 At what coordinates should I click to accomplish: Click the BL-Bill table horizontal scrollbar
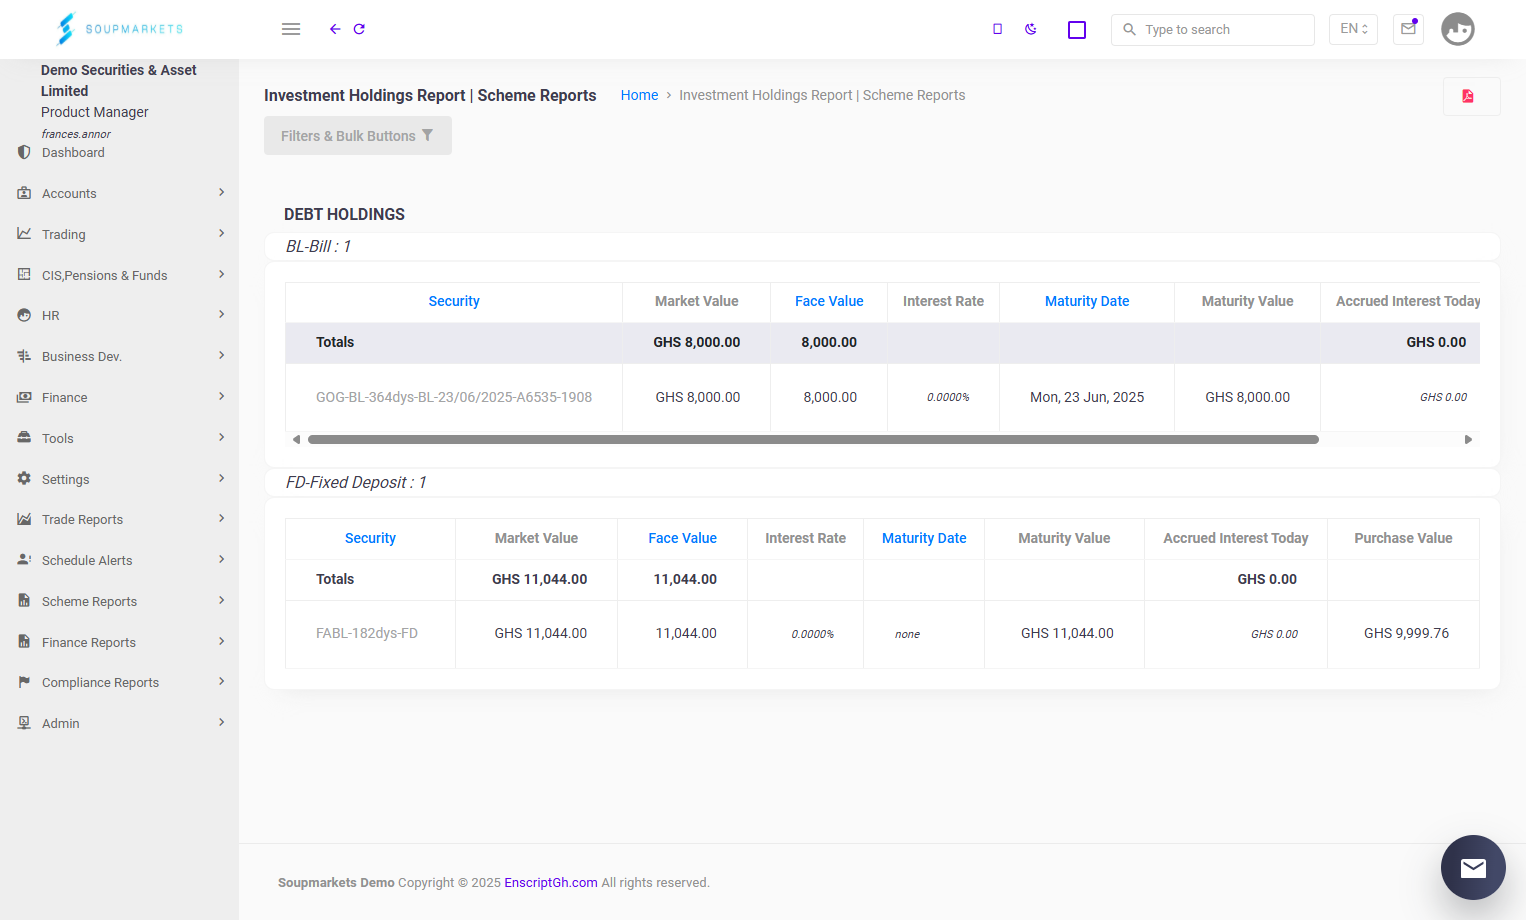(813, 439)
